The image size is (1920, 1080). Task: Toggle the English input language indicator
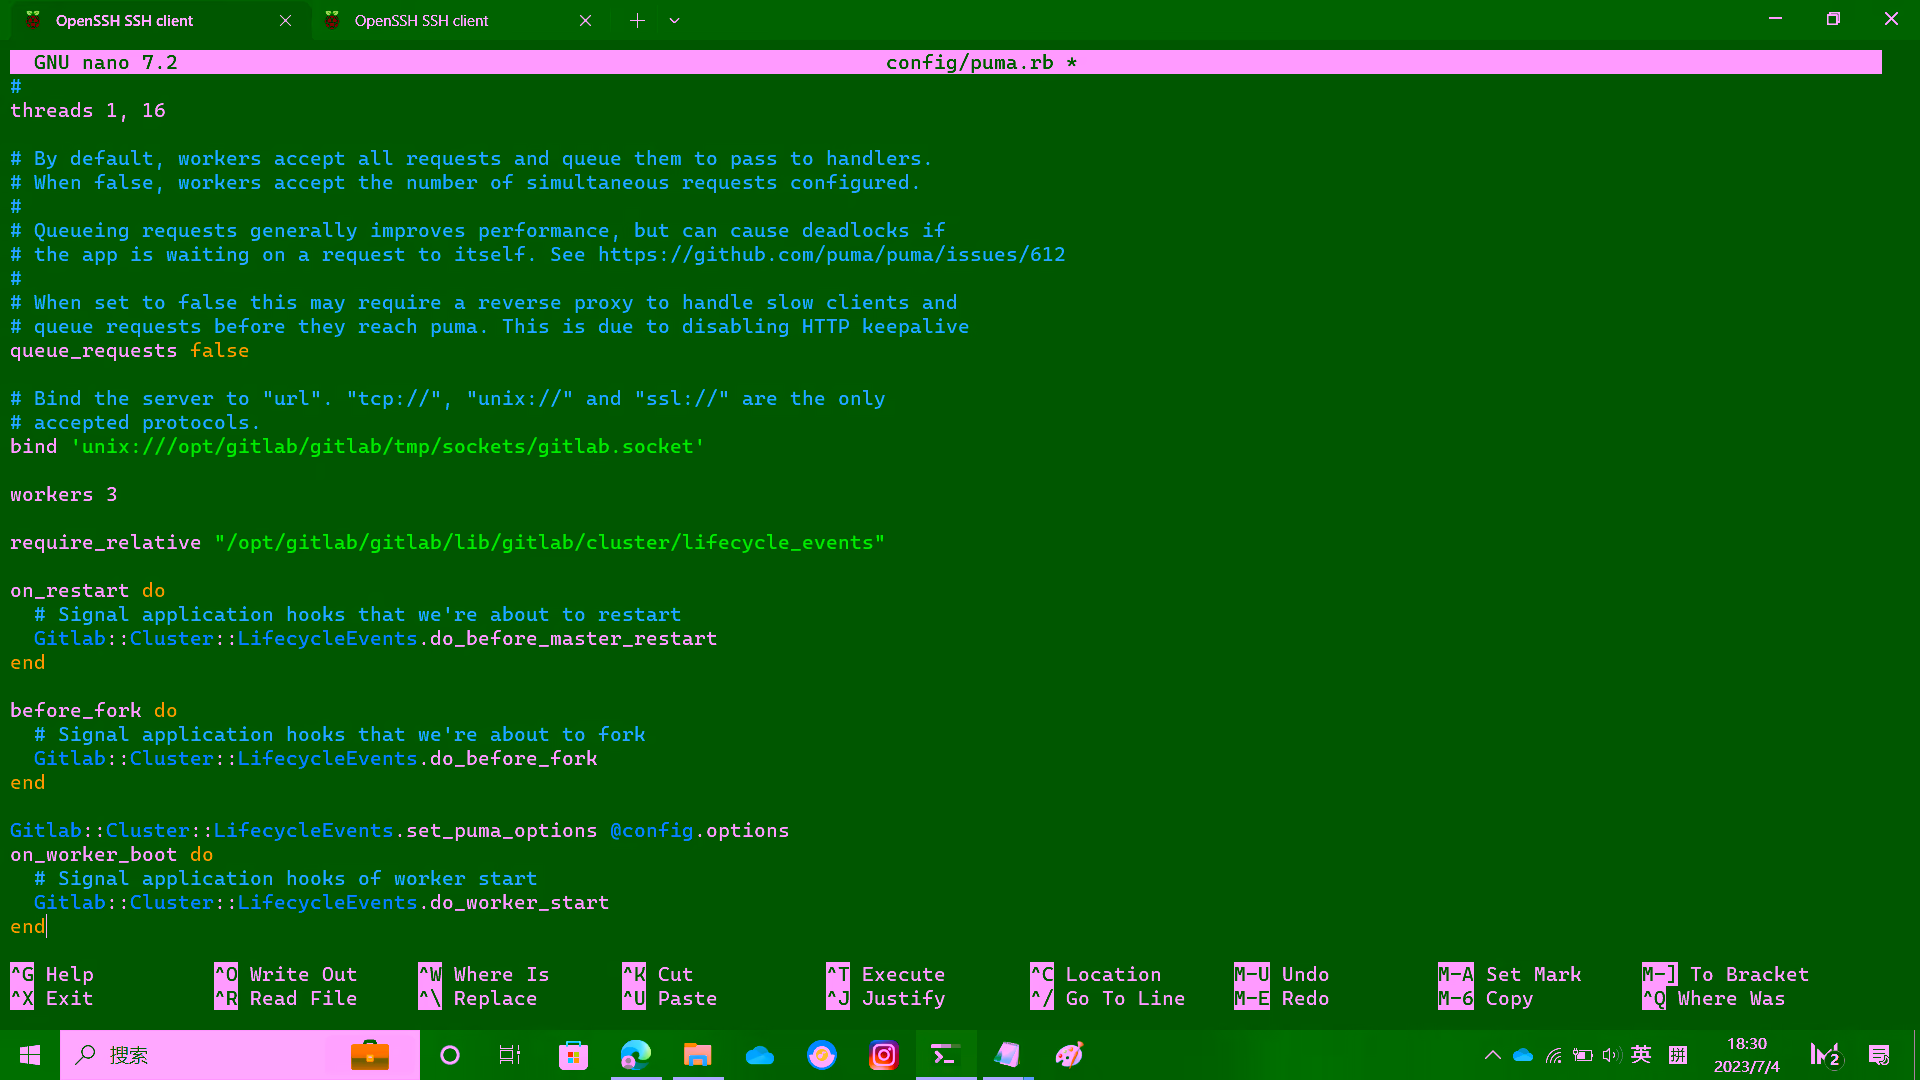click(x=1641, y=1055)
